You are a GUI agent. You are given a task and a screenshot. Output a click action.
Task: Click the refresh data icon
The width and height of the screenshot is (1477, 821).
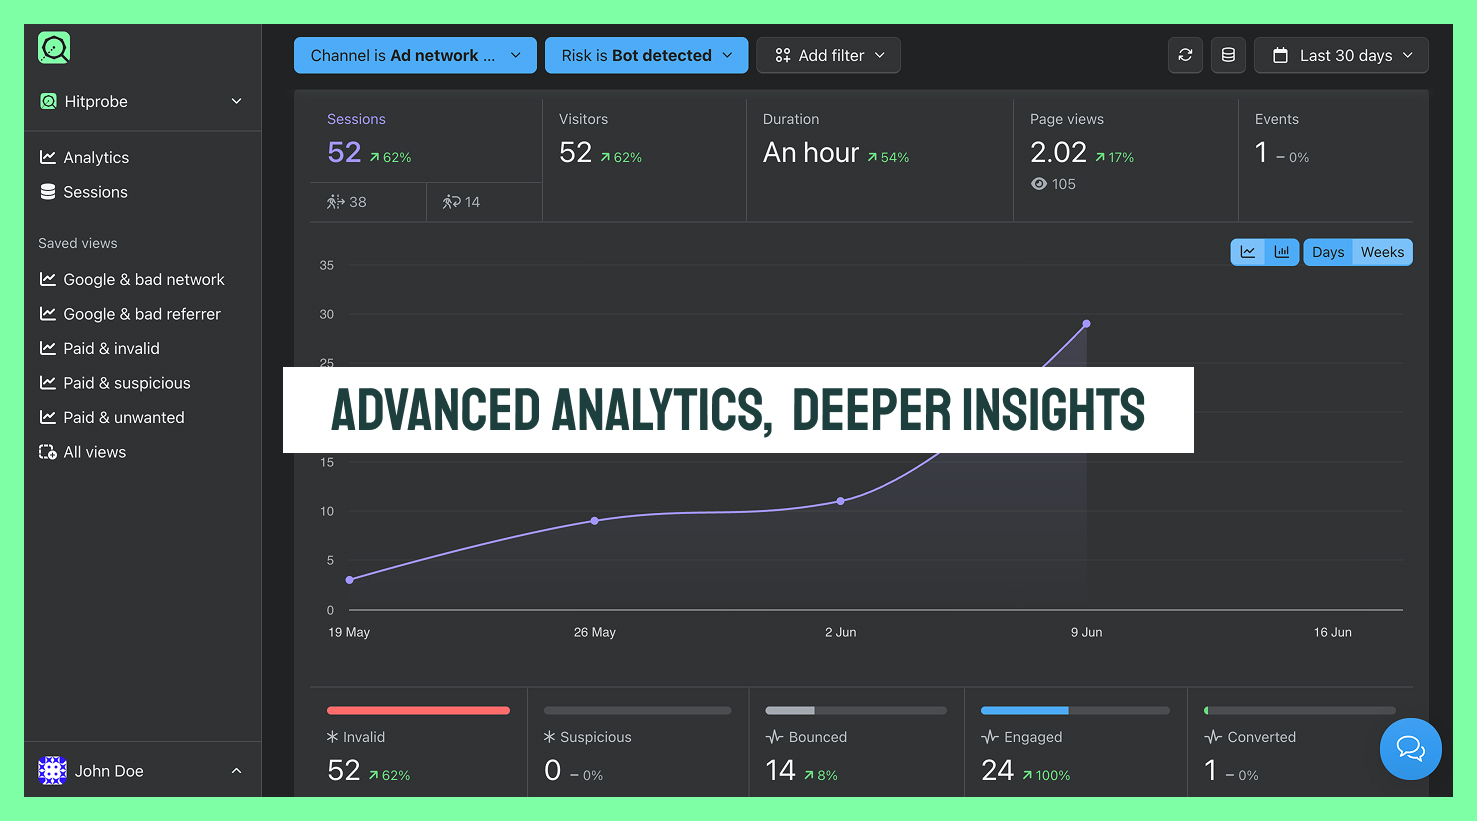(x=1185, y=55)
